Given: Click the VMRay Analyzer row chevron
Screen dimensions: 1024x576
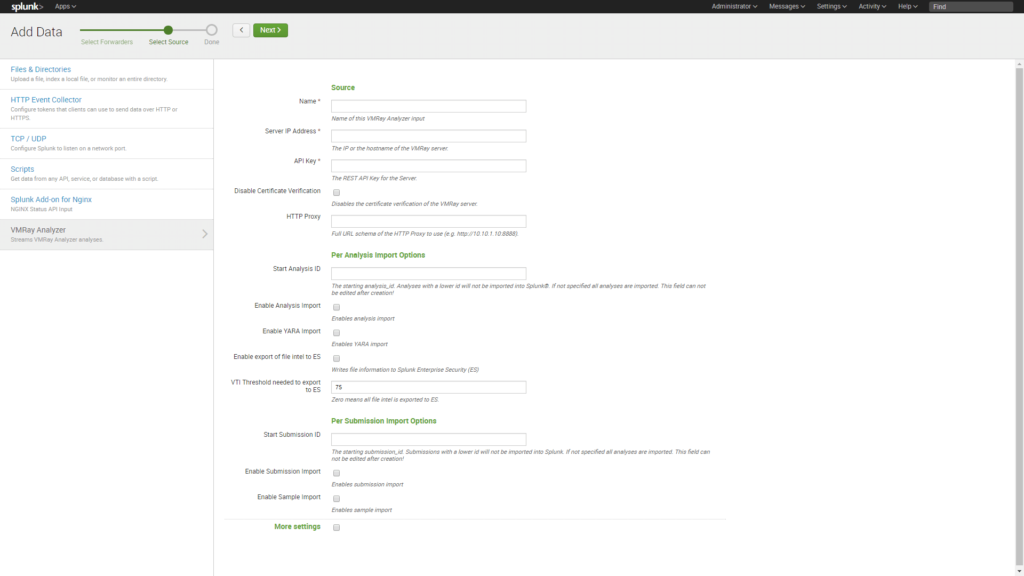Looking at the screenshot, I should coord(204,234).
